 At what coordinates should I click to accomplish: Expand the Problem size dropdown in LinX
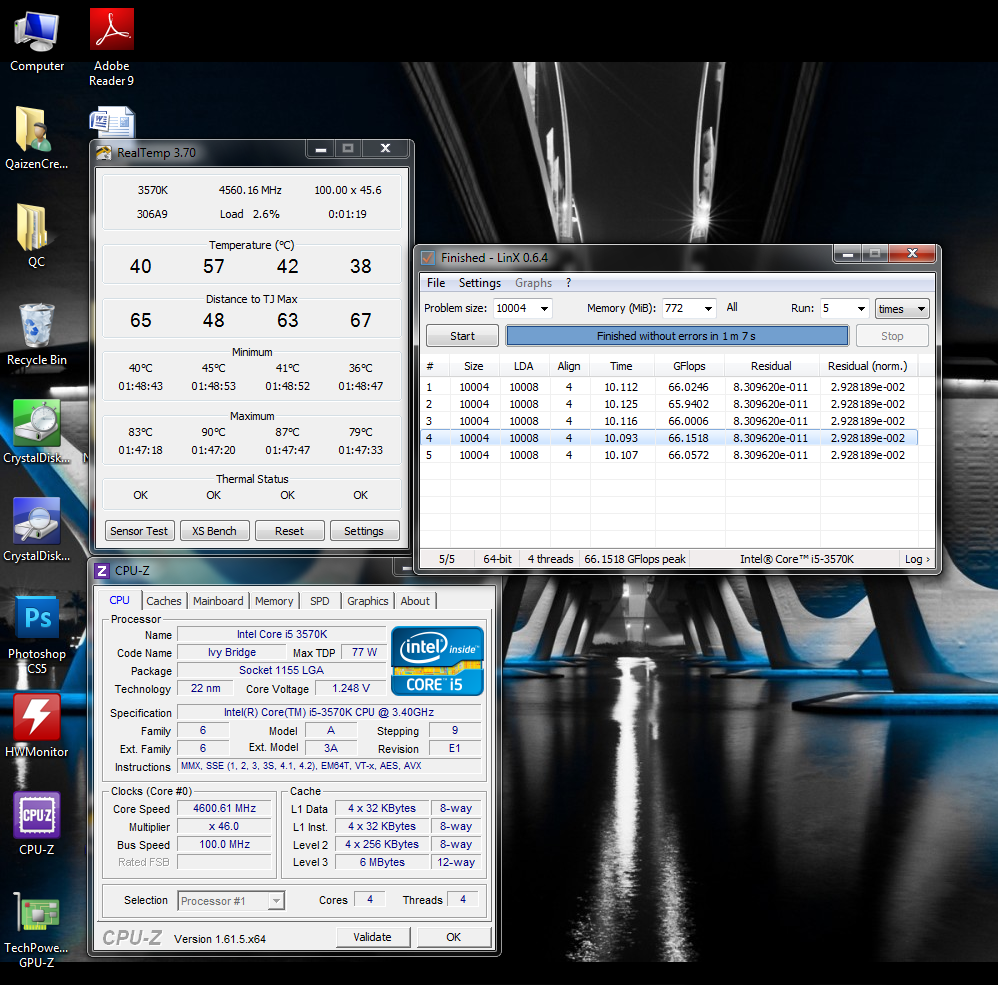pos(543,309)
